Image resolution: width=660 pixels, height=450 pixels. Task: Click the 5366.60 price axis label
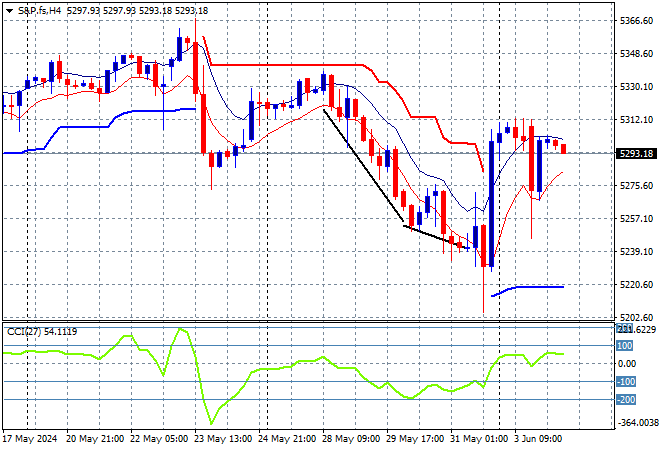[636, 21]
